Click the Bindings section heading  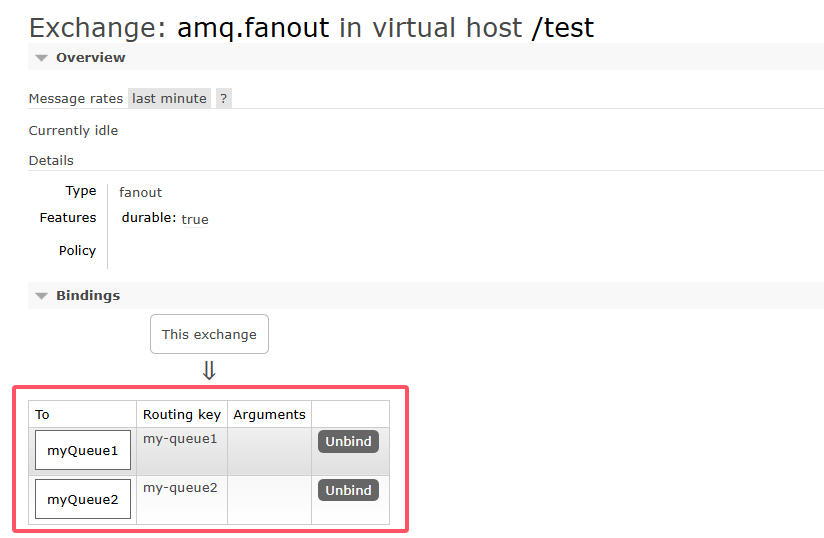(88, 295)
